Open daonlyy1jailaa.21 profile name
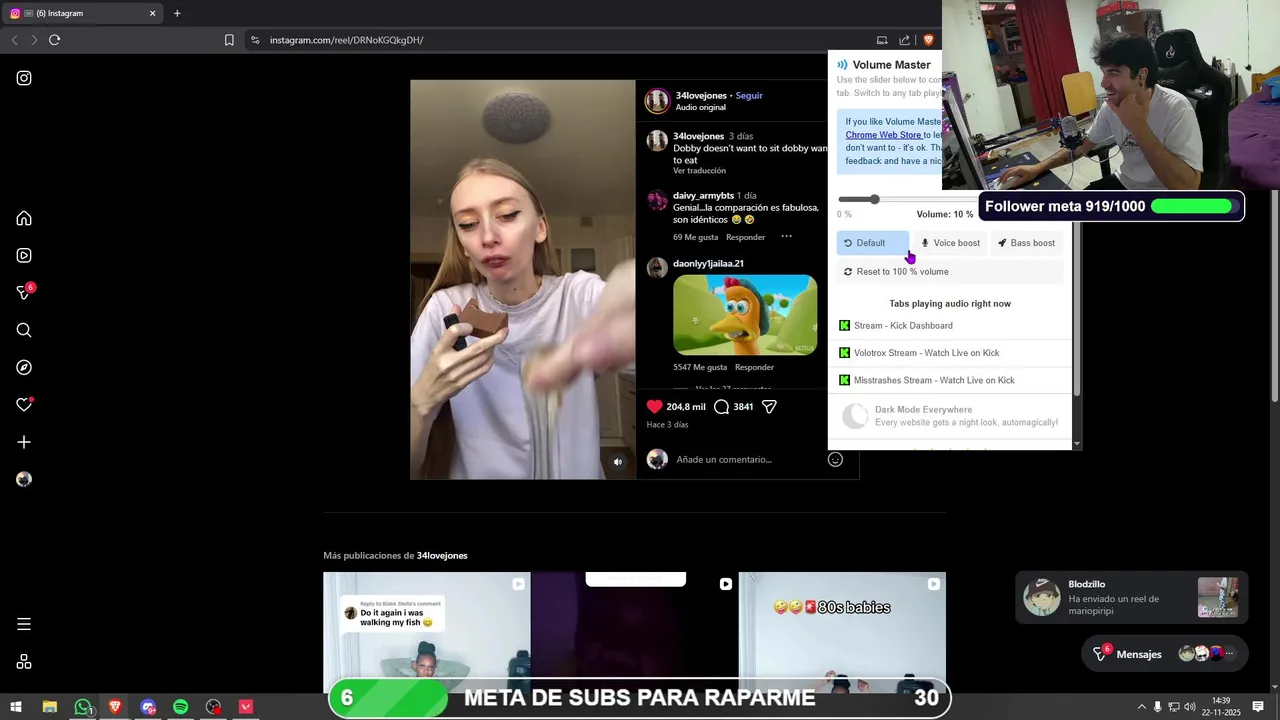 708,264
